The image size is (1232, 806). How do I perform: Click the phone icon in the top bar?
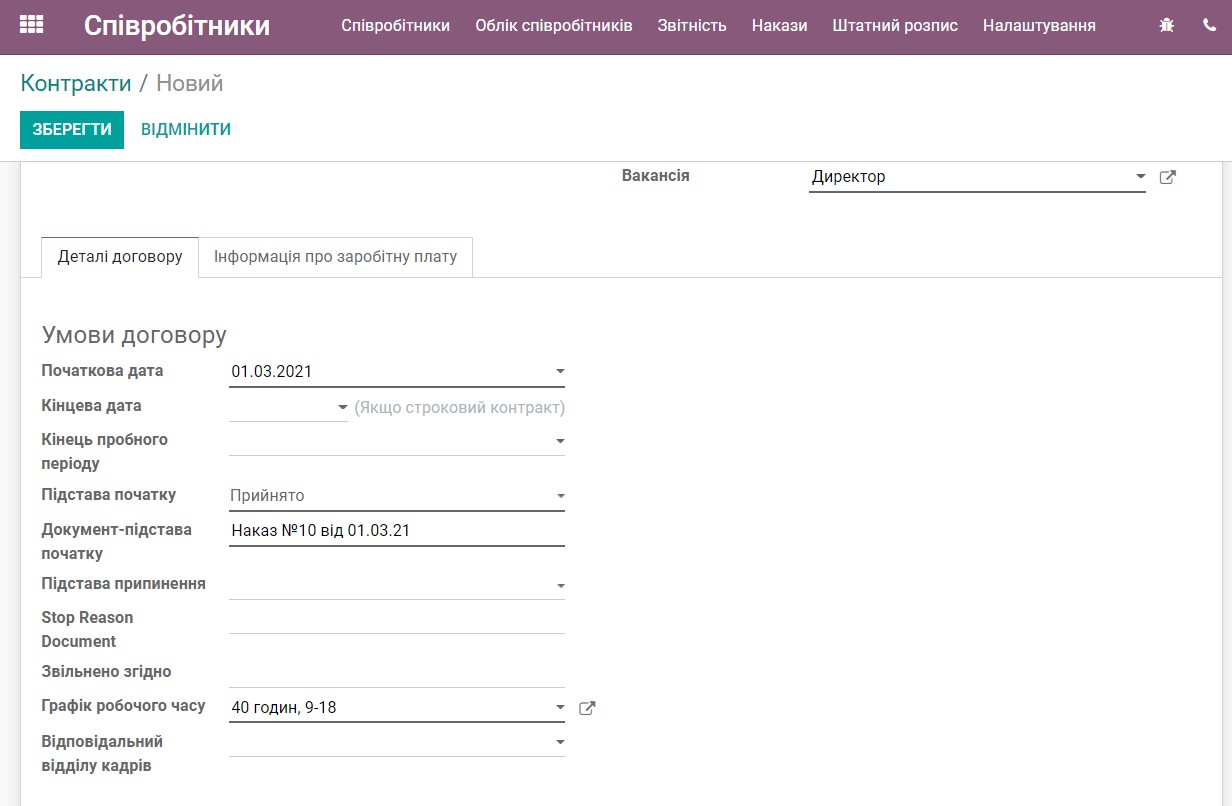(x=1210, y=24)
